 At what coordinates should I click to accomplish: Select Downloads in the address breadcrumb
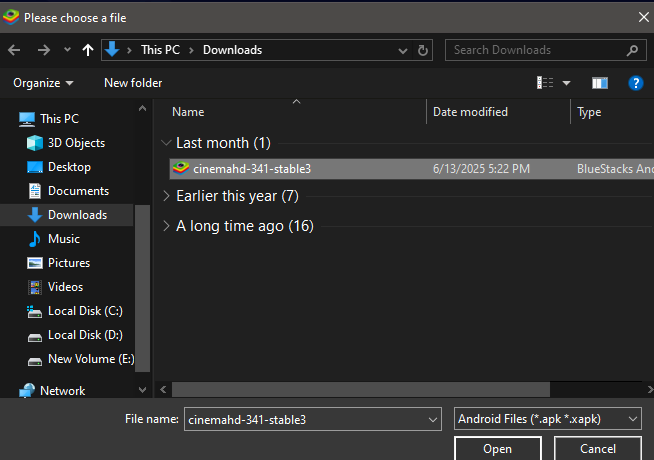[x=232, y=50]
